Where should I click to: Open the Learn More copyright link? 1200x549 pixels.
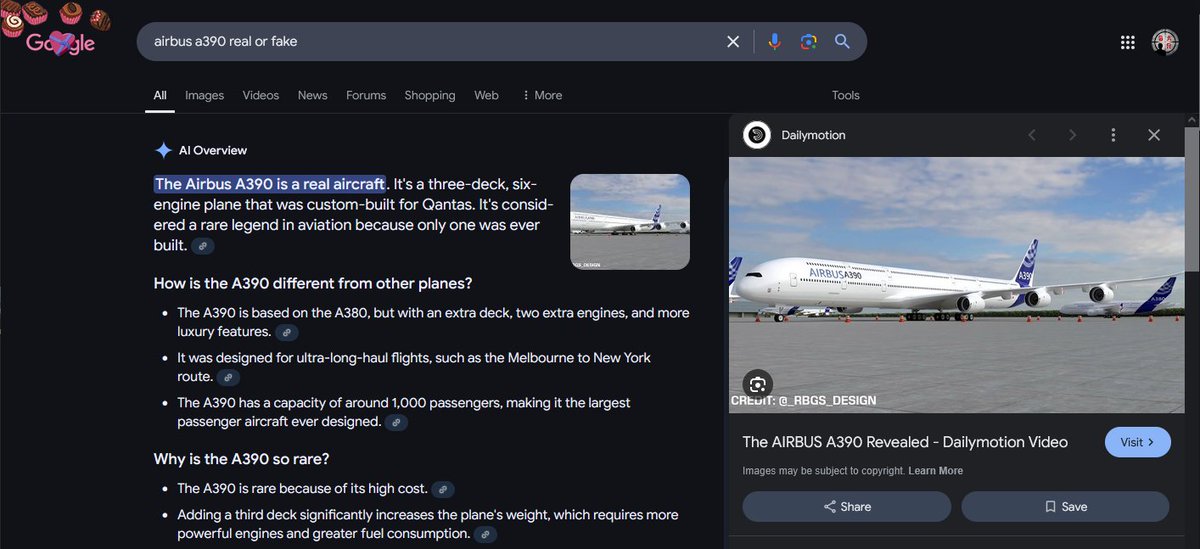936,471
